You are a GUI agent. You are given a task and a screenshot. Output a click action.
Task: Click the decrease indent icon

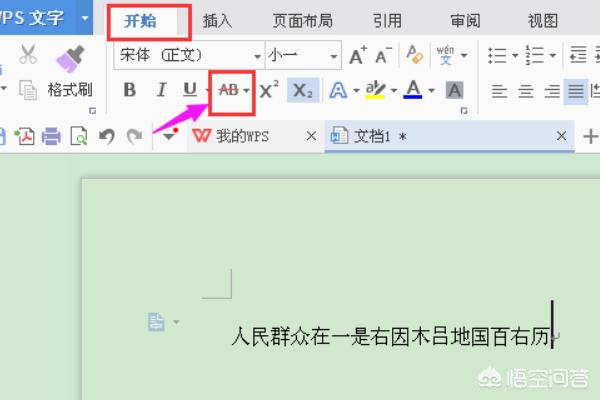578,55
